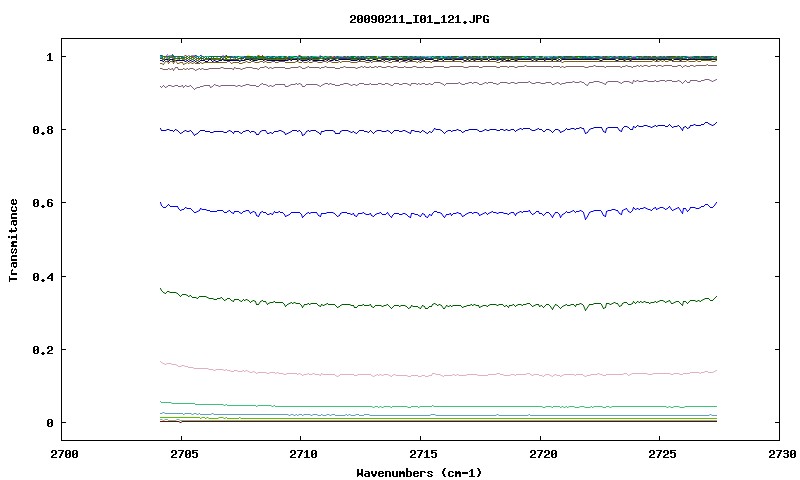Click the y-axis tick label 0.2
800x480 pixels.
click(43, 350)
